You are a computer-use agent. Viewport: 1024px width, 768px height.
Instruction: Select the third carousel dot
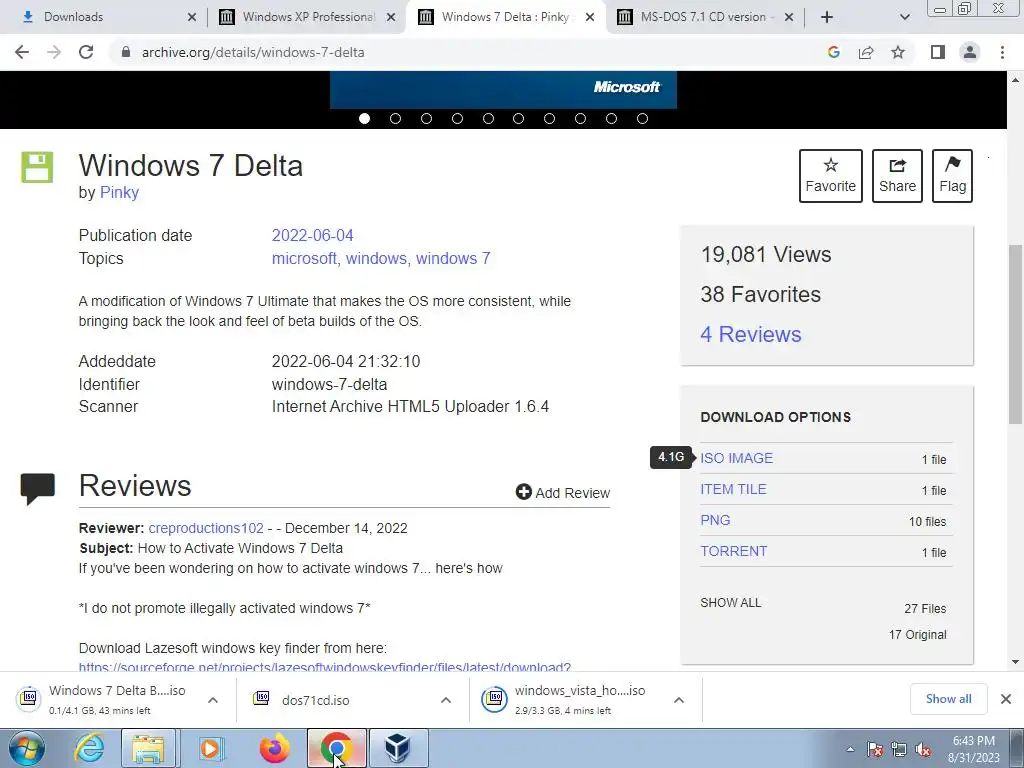pyautogui.click(x=426, y=118)
